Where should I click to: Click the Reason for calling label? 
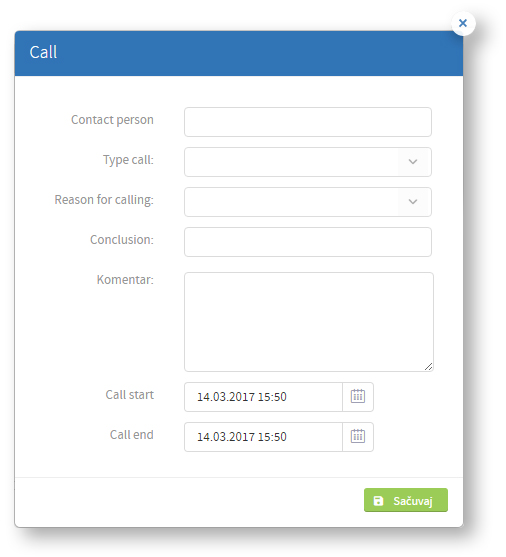[x=104, y=200]
